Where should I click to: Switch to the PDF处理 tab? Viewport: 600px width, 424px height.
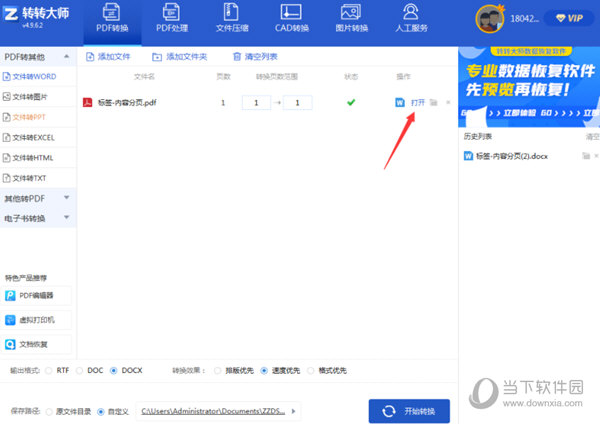[x=172, y=18]
